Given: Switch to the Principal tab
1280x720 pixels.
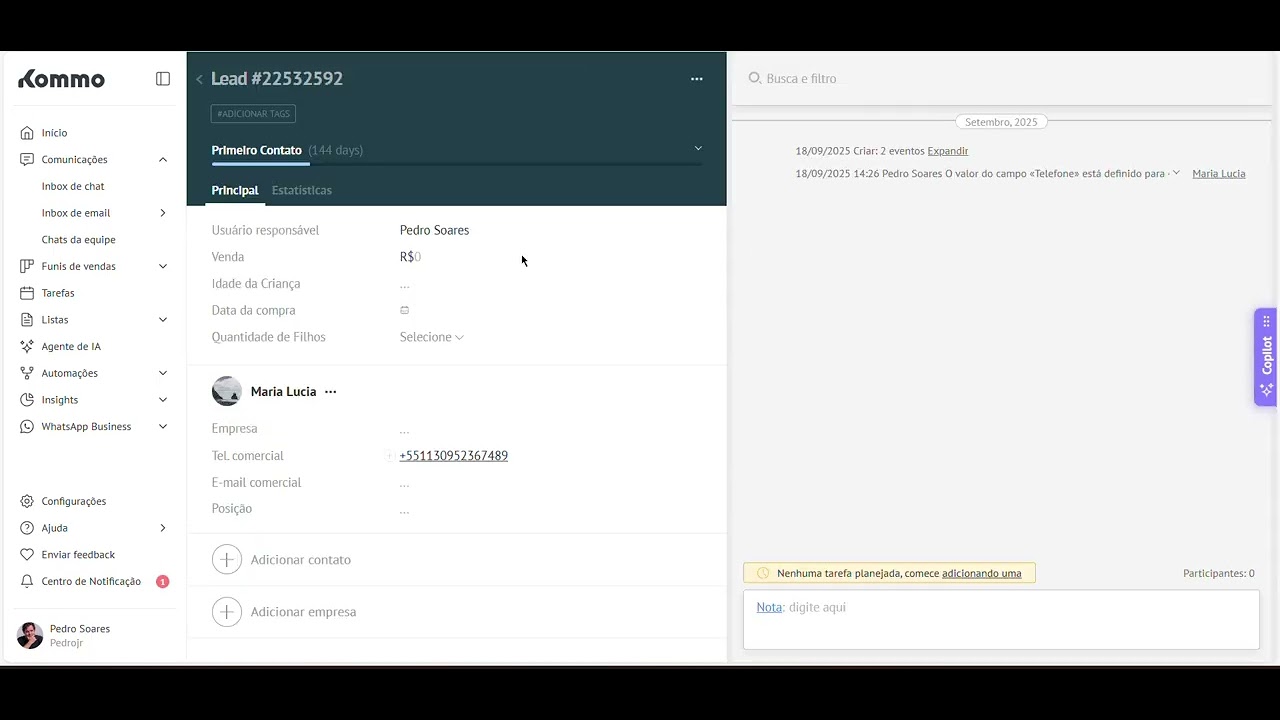Looking at the screenshot, I should pyautogui.click(x=235, y=190).
